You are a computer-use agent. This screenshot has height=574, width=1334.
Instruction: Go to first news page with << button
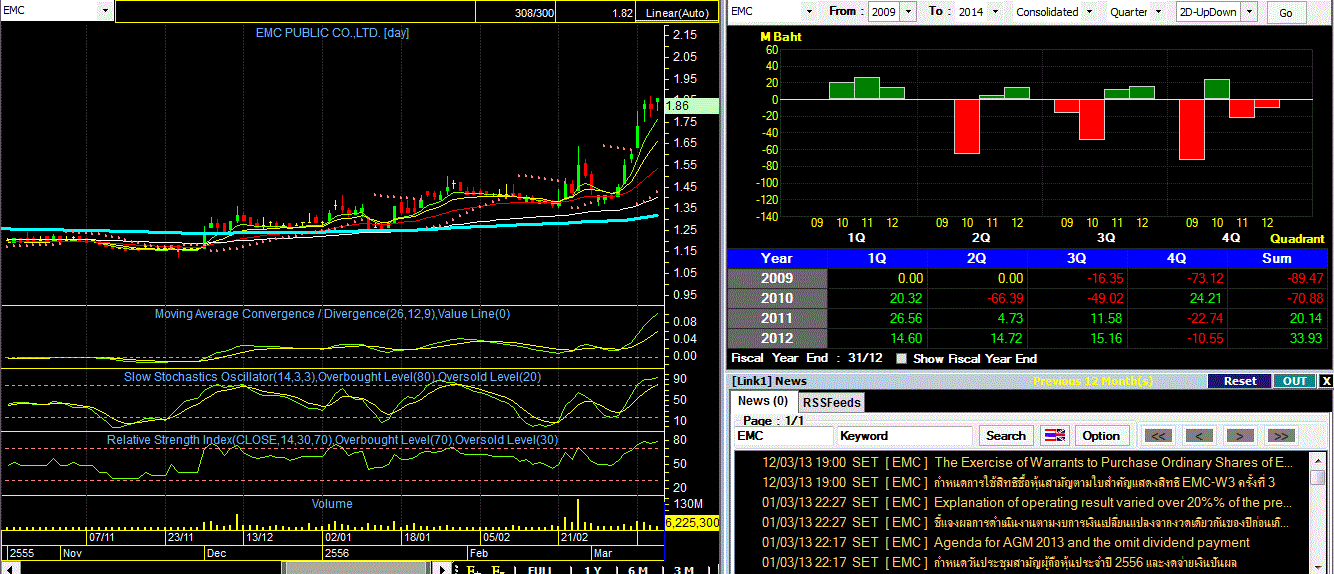[1160, 436]
